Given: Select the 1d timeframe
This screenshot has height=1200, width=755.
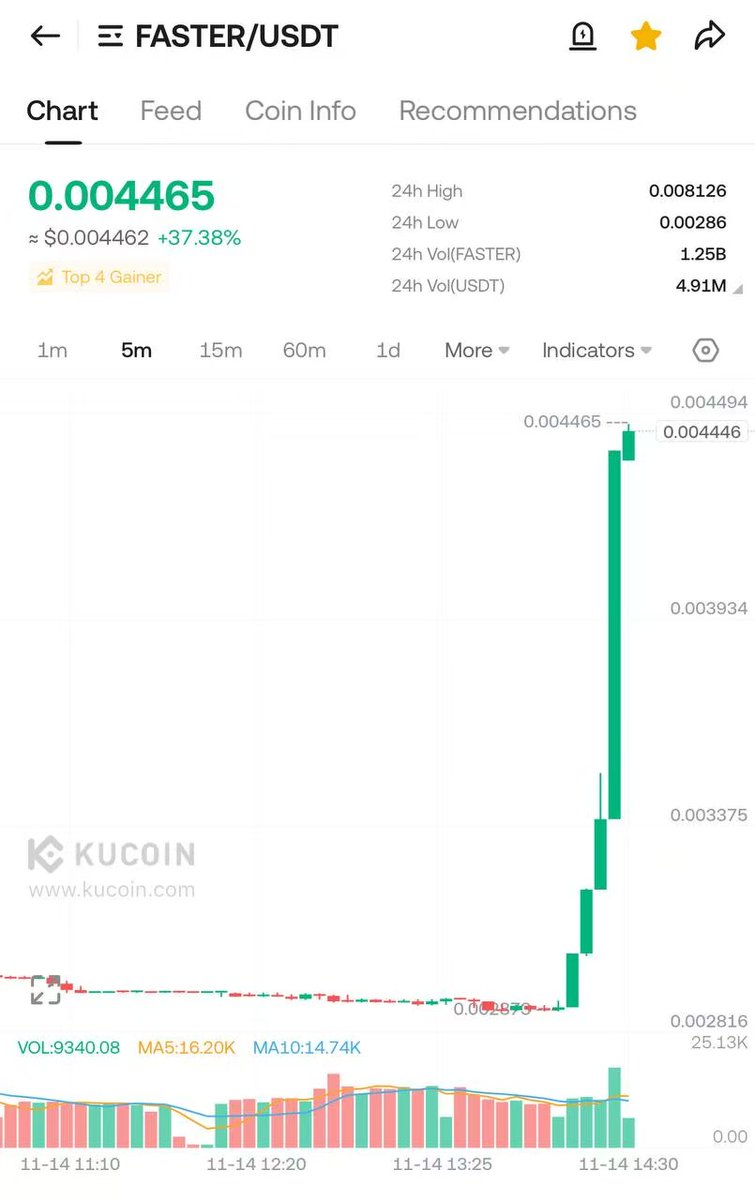Looking at the screenshot, I should (388, 350).
